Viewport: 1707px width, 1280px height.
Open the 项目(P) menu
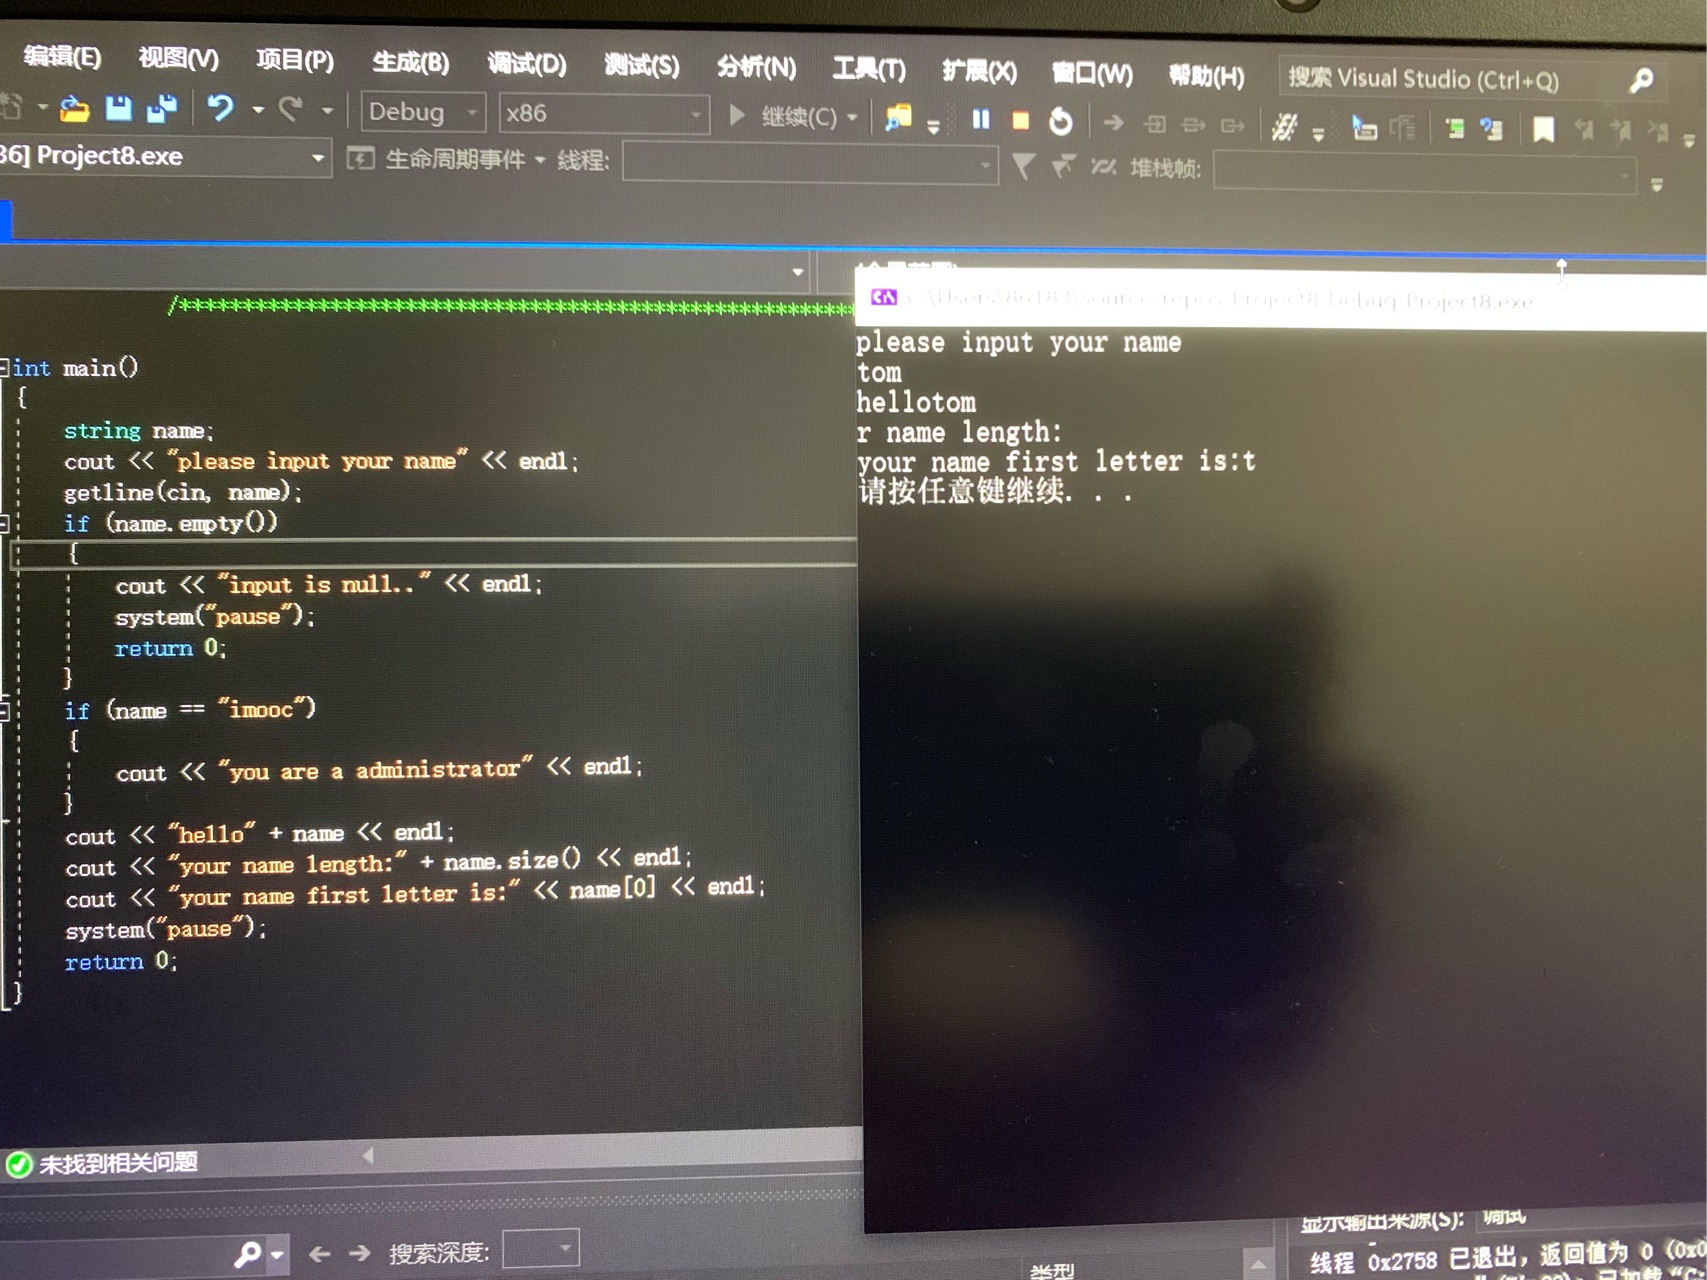295,60
